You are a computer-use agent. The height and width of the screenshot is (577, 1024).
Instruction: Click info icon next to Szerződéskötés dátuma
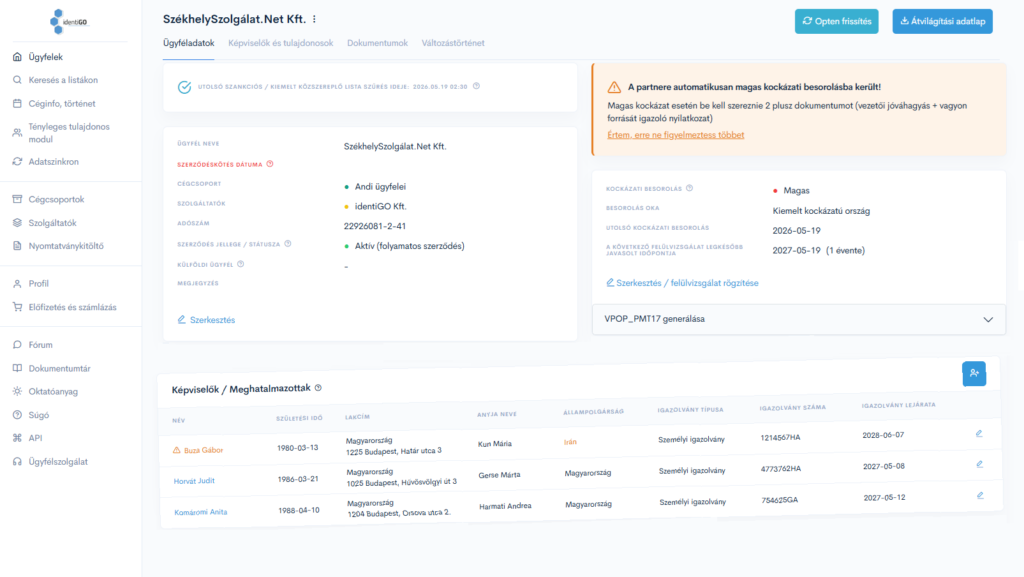point(270,164)
